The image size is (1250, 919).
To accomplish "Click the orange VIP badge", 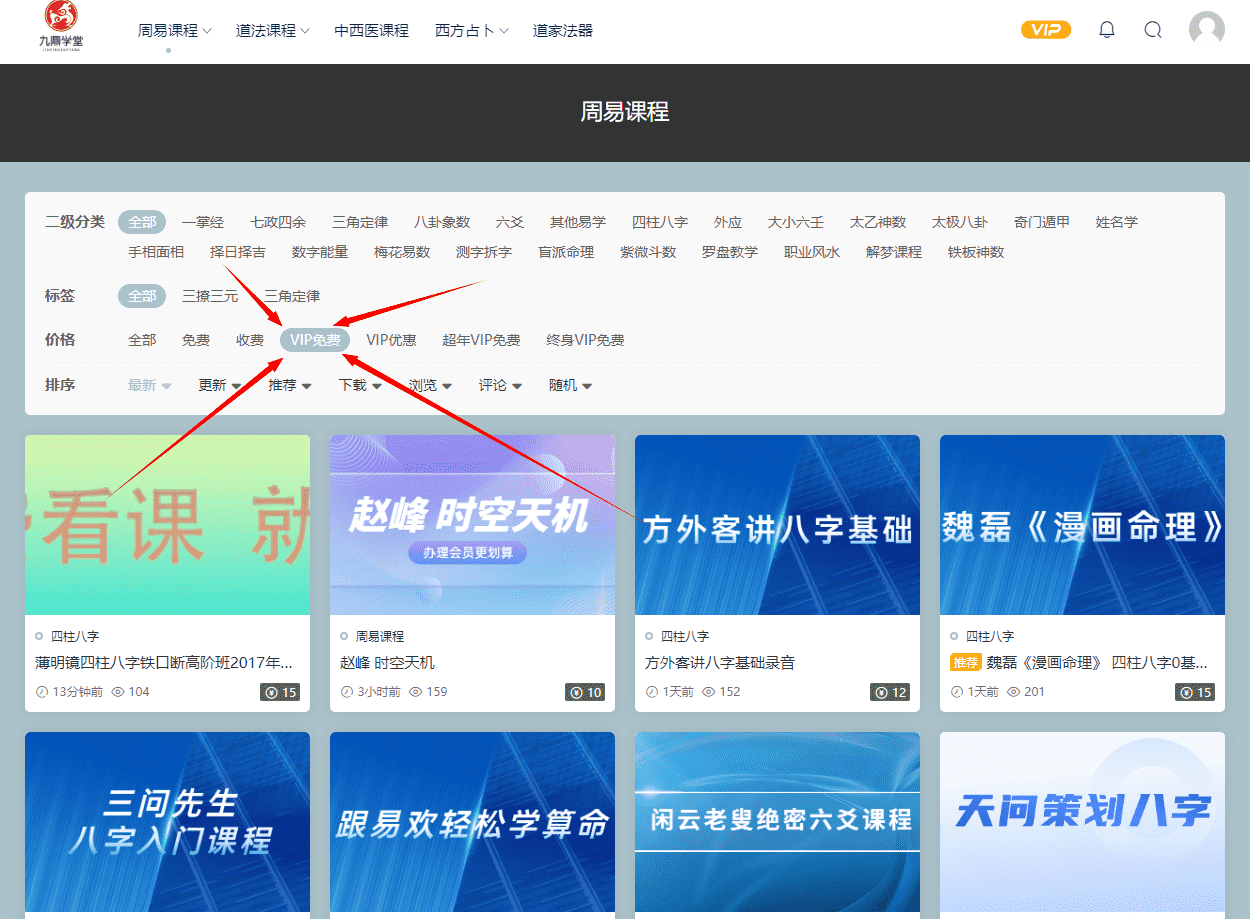I will tap(1045, 30).
